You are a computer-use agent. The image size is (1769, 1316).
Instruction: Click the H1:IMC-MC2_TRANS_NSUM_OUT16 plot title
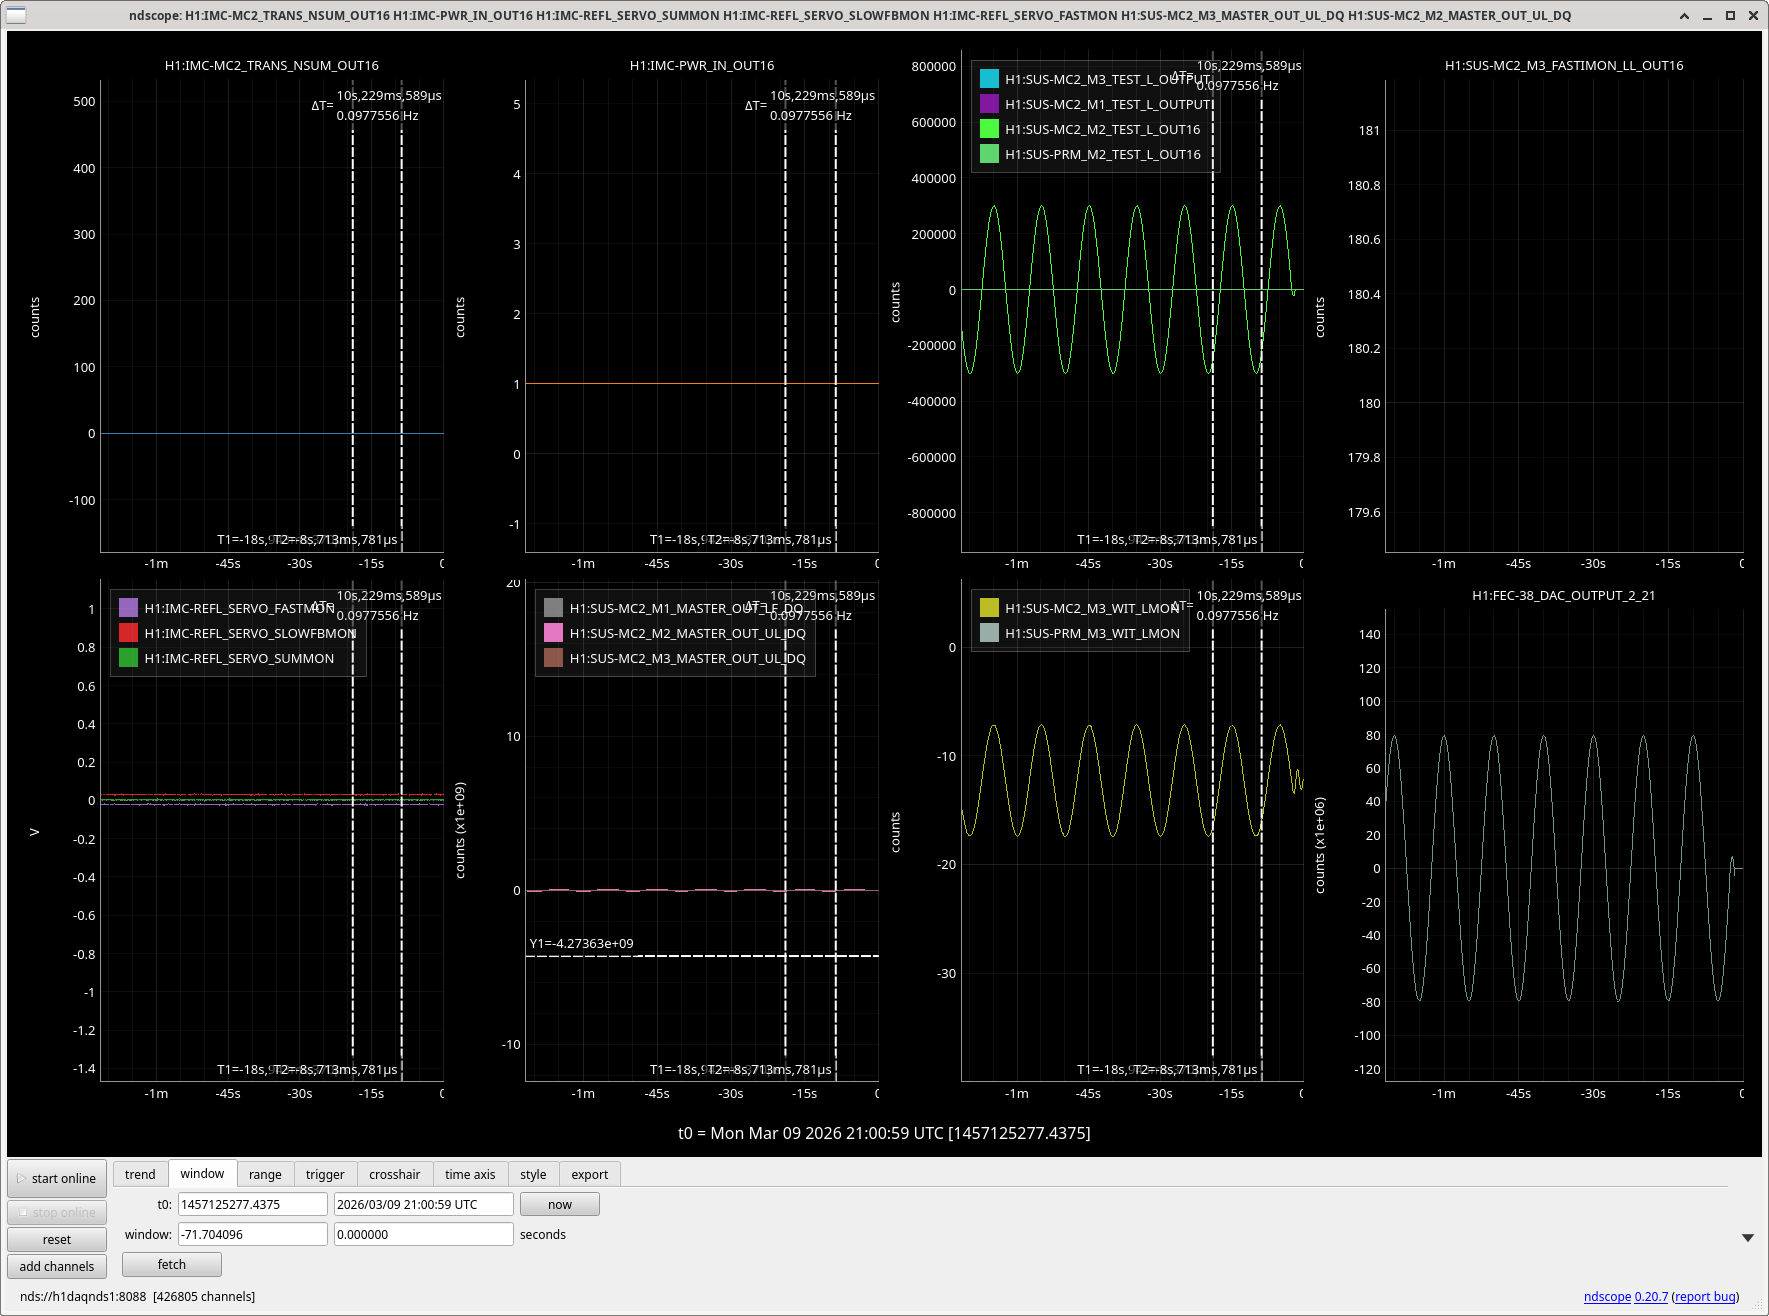coord(272,66)
